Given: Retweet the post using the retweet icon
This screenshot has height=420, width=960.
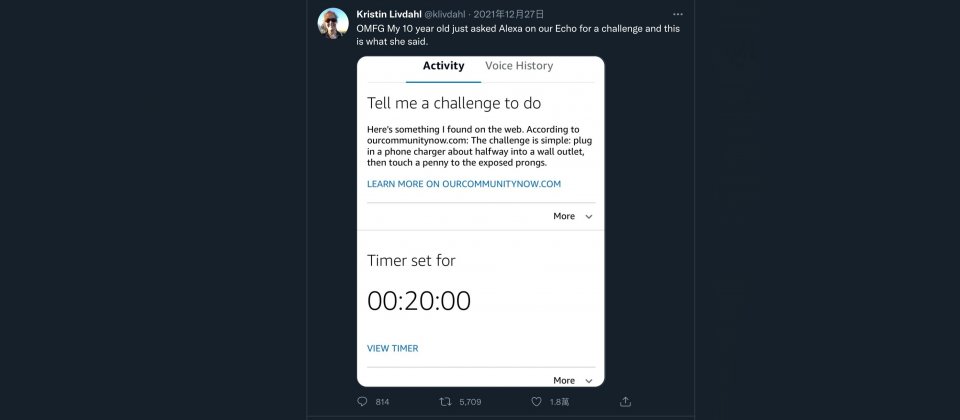Looking at the screenshot, I should pyautogui.click(x=446, y=401).
